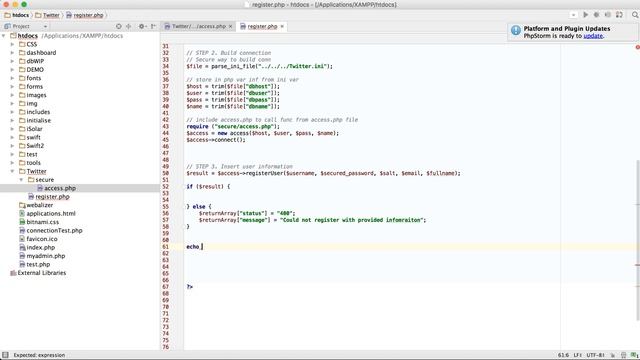Click the Hide Project panel icon

(153, 26)
